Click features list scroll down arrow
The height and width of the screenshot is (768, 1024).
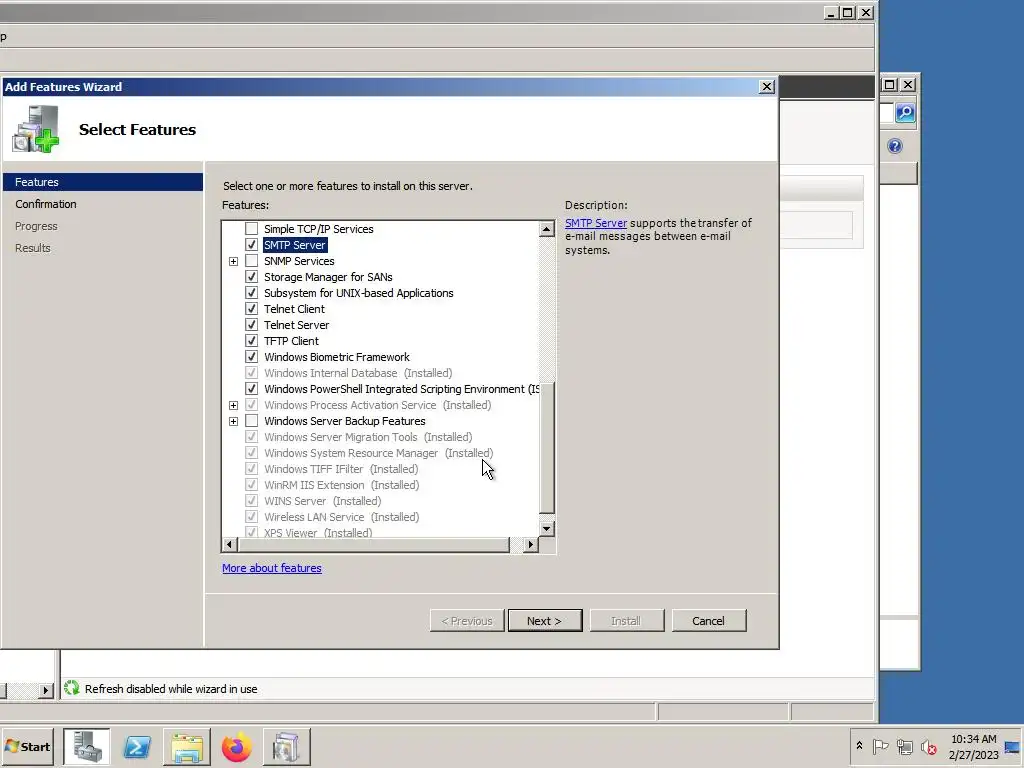(x=547, y=528)
